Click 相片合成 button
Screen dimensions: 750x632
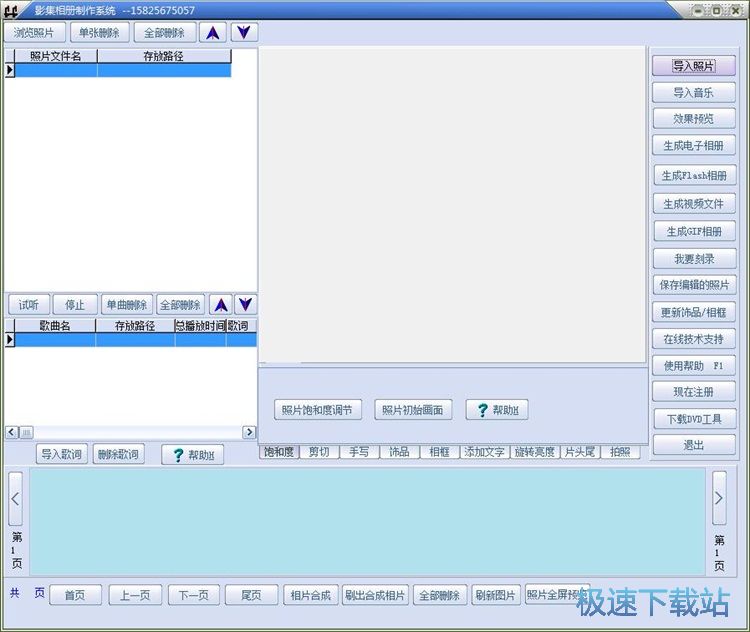coord(311,595)
